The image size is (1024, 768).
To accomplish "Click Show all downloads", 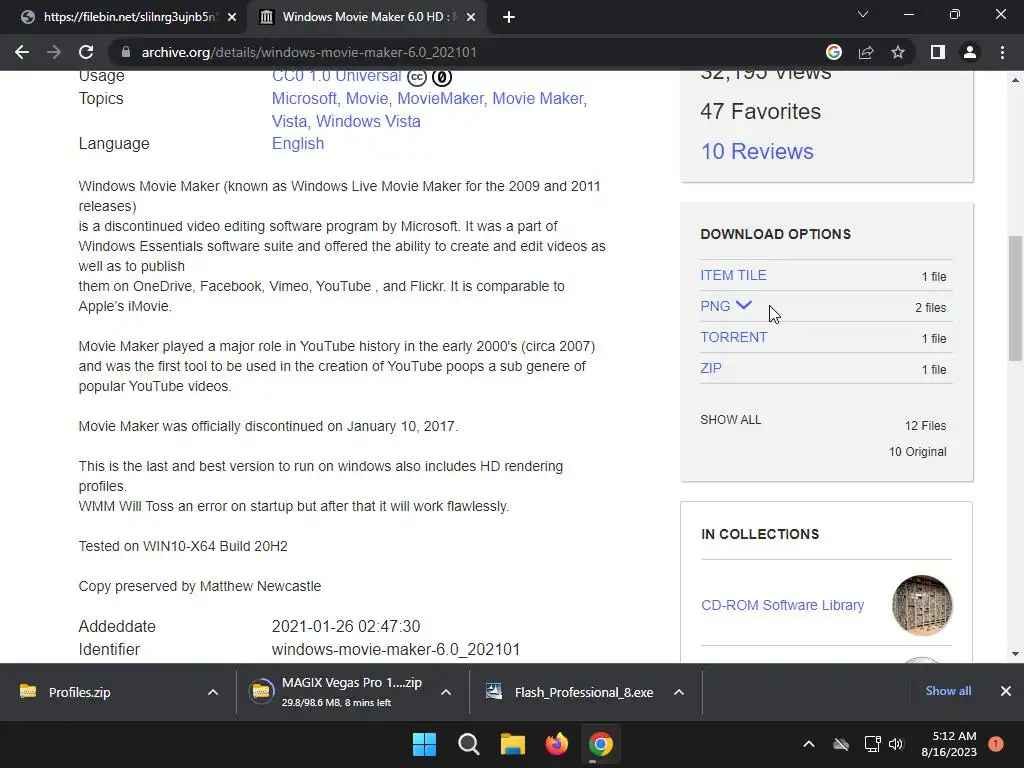I will coord(948,691).
